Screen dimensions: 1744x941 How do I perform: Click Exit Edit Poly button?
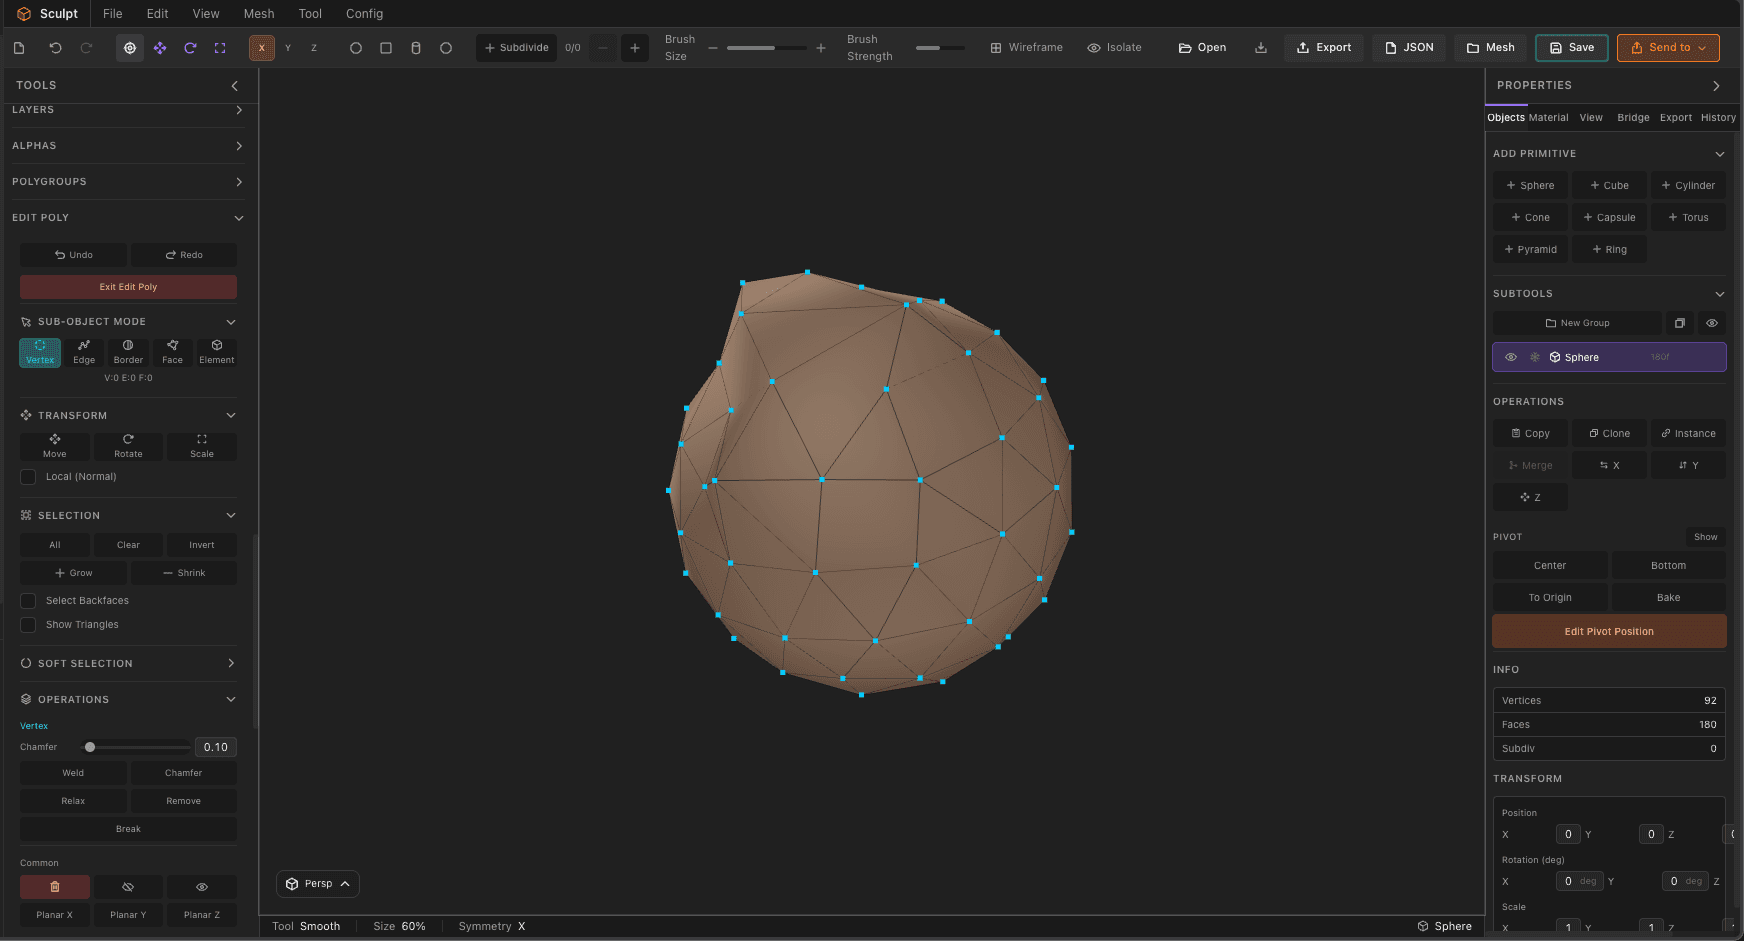pos(128,287)
